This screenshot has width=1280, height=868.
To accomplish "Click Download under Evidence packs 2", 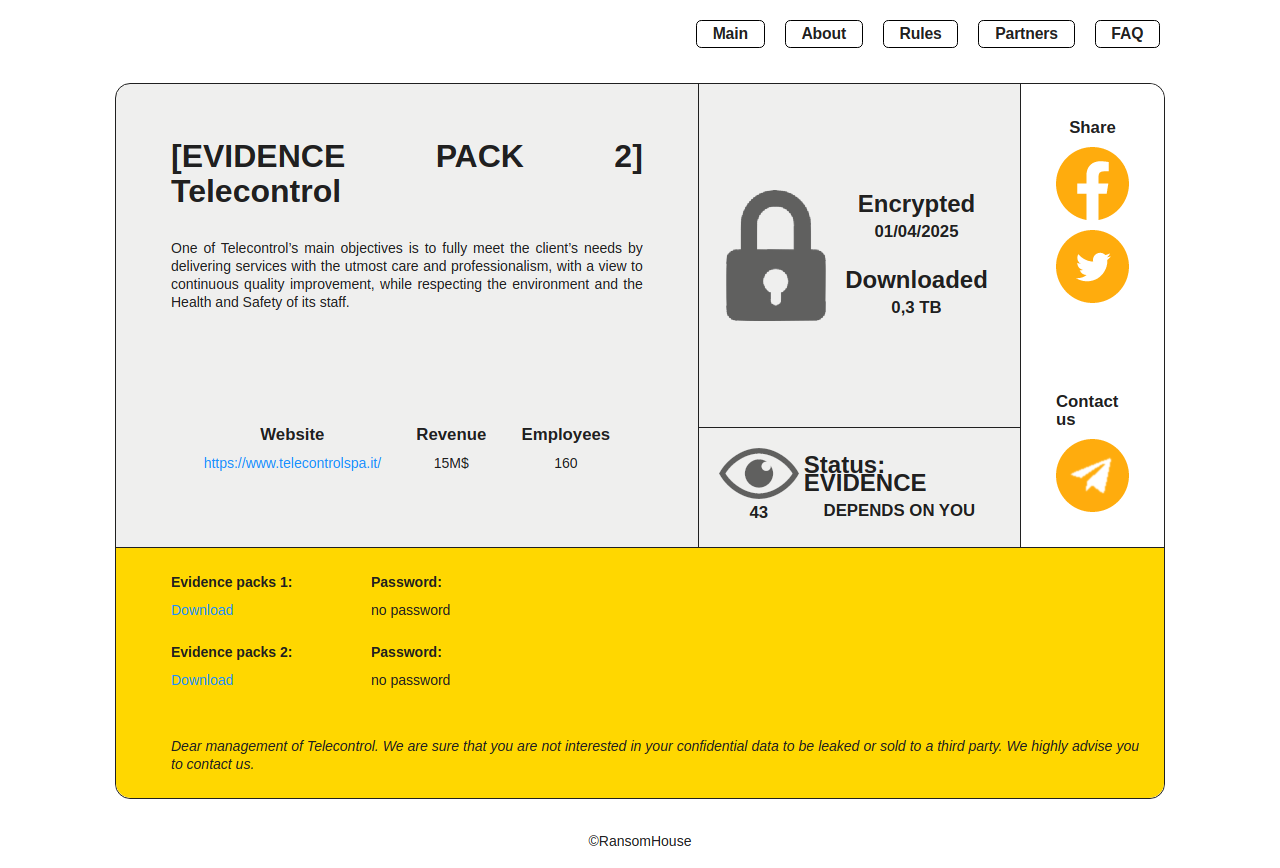I will pyautogui.click(x=202, y=680).
